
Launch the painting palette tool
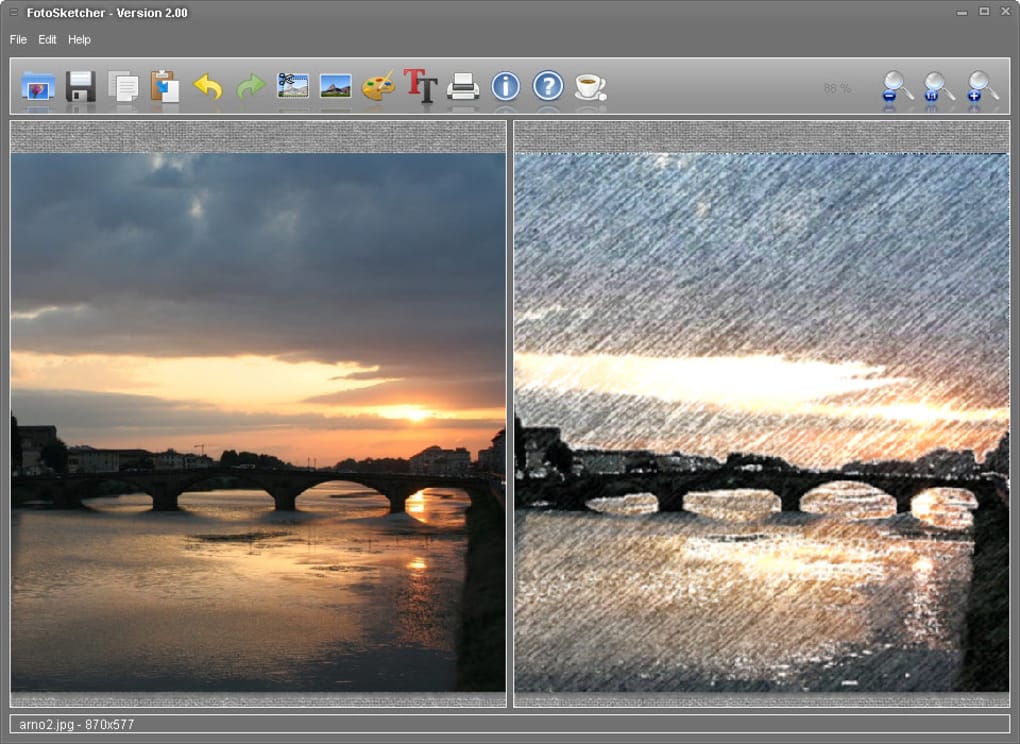pos(377,87)
